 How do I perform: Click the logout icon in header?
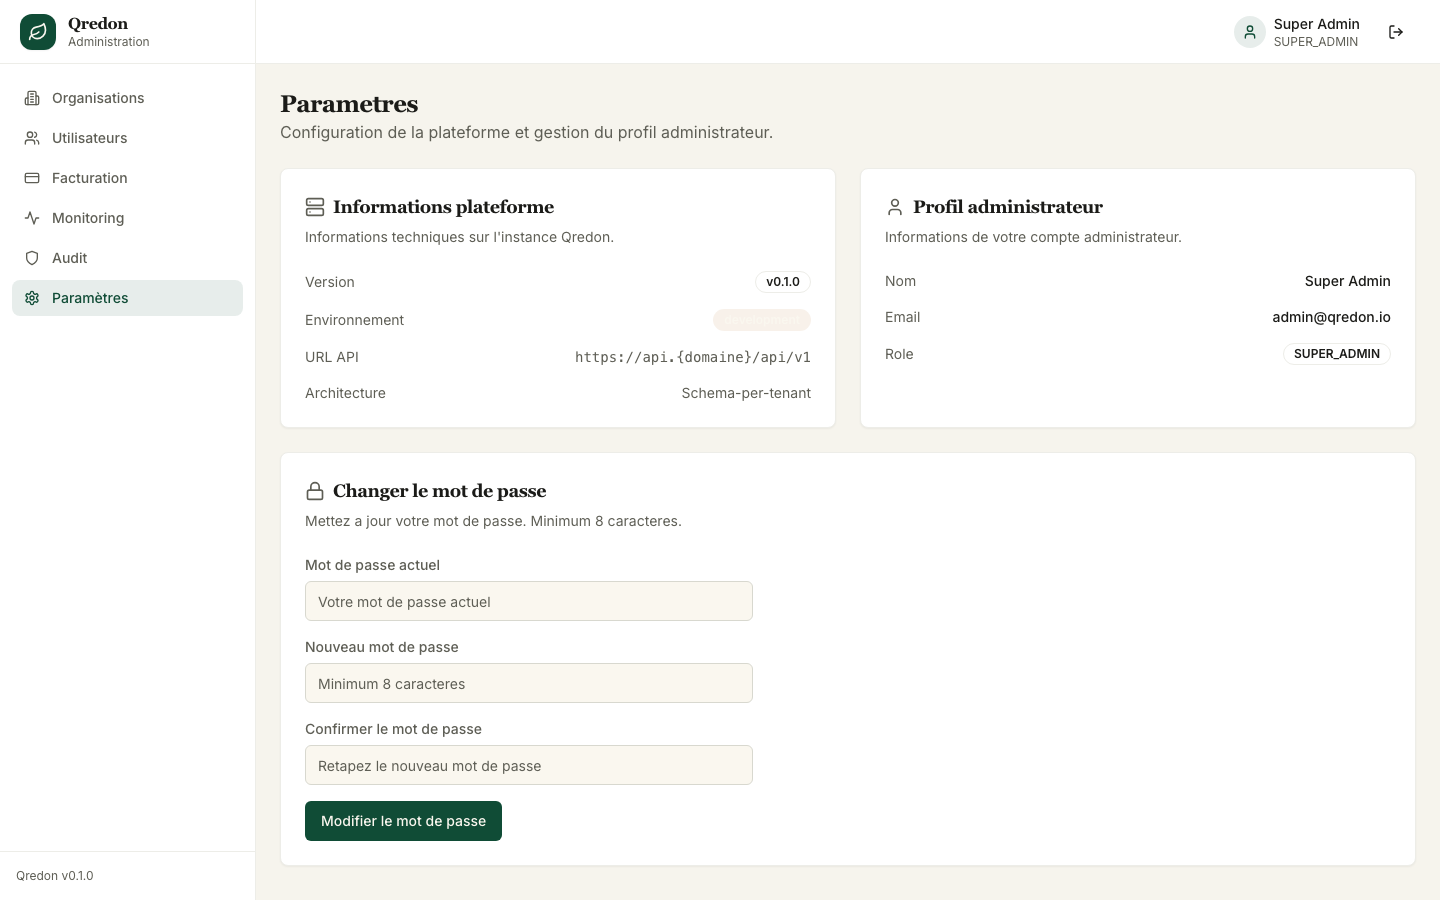(1396, 32)
